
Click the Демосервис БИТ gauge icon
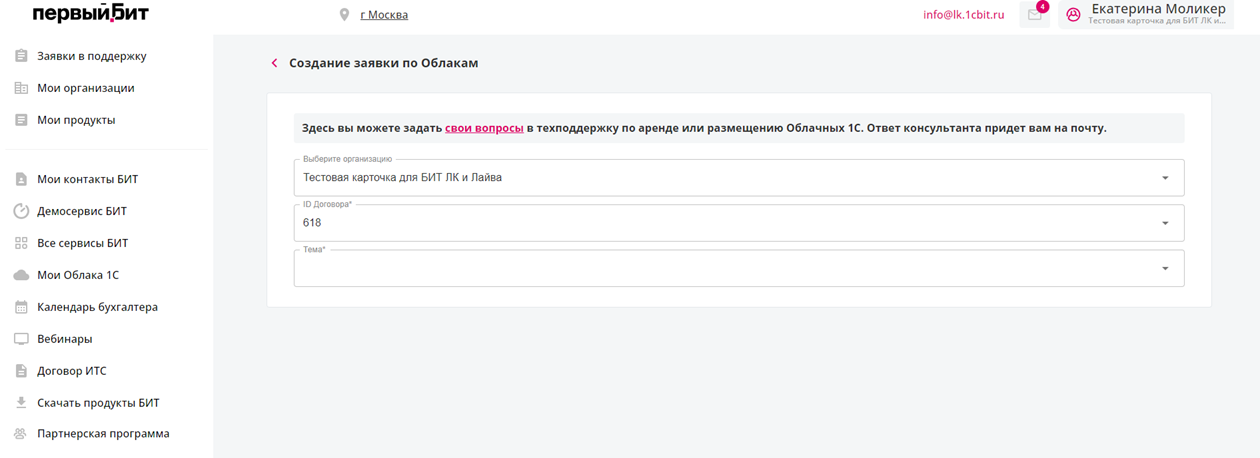pos(21,211)
